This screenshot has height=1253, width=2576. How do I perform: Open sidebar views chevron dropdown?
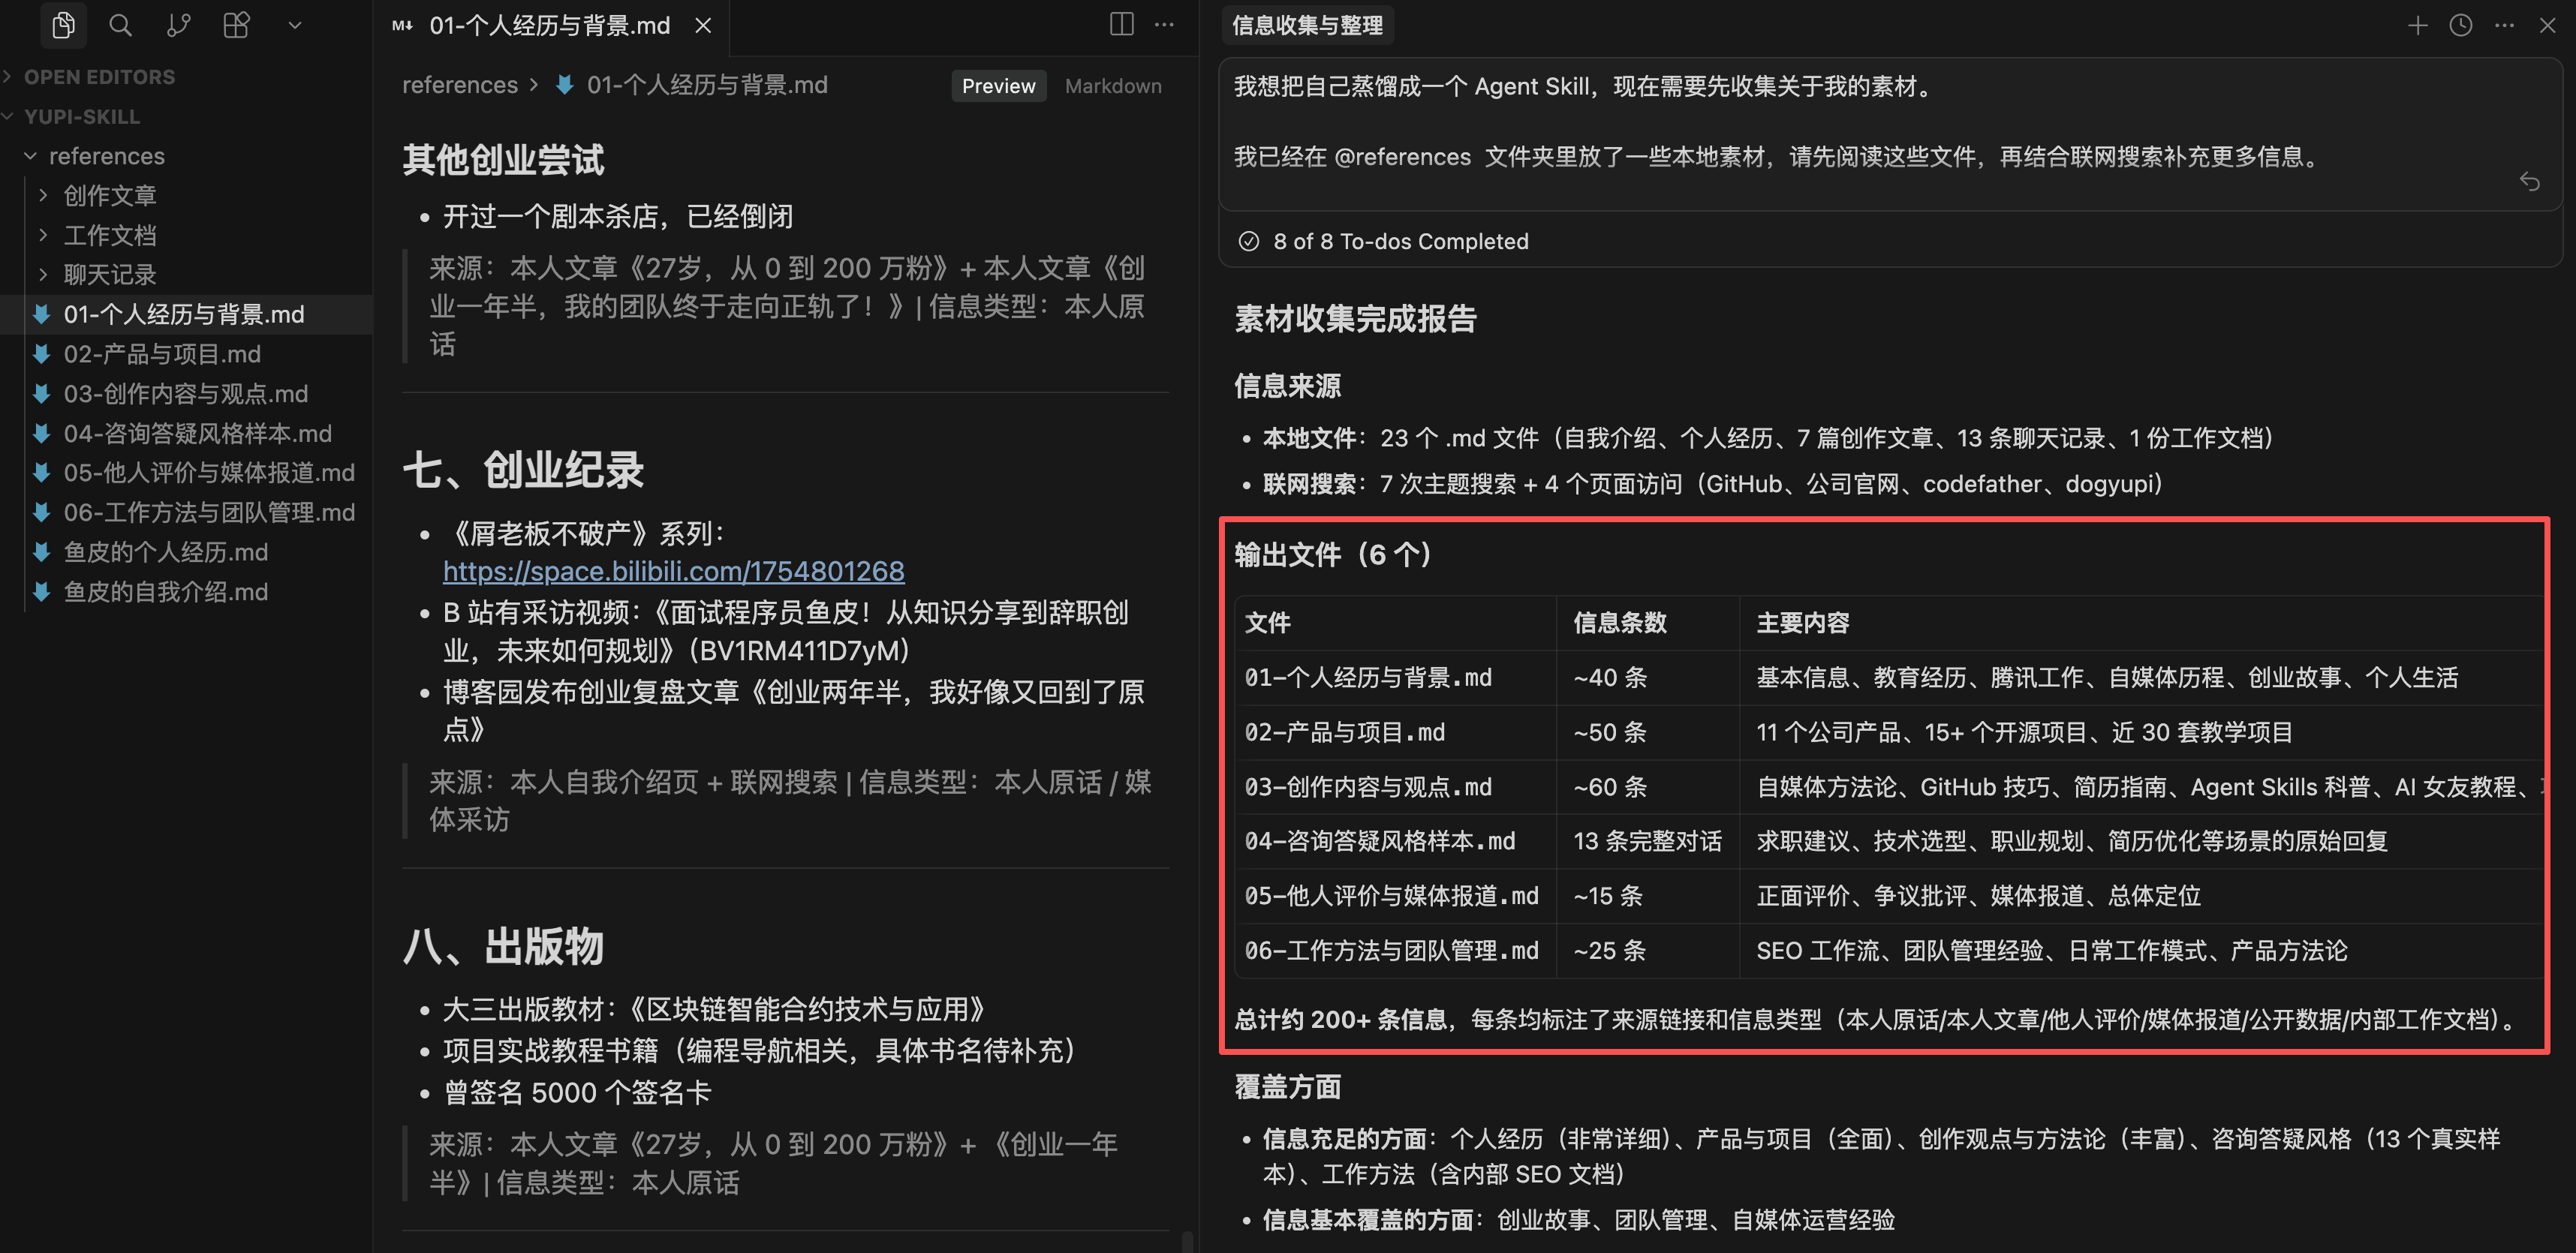[x=294, y=25]
